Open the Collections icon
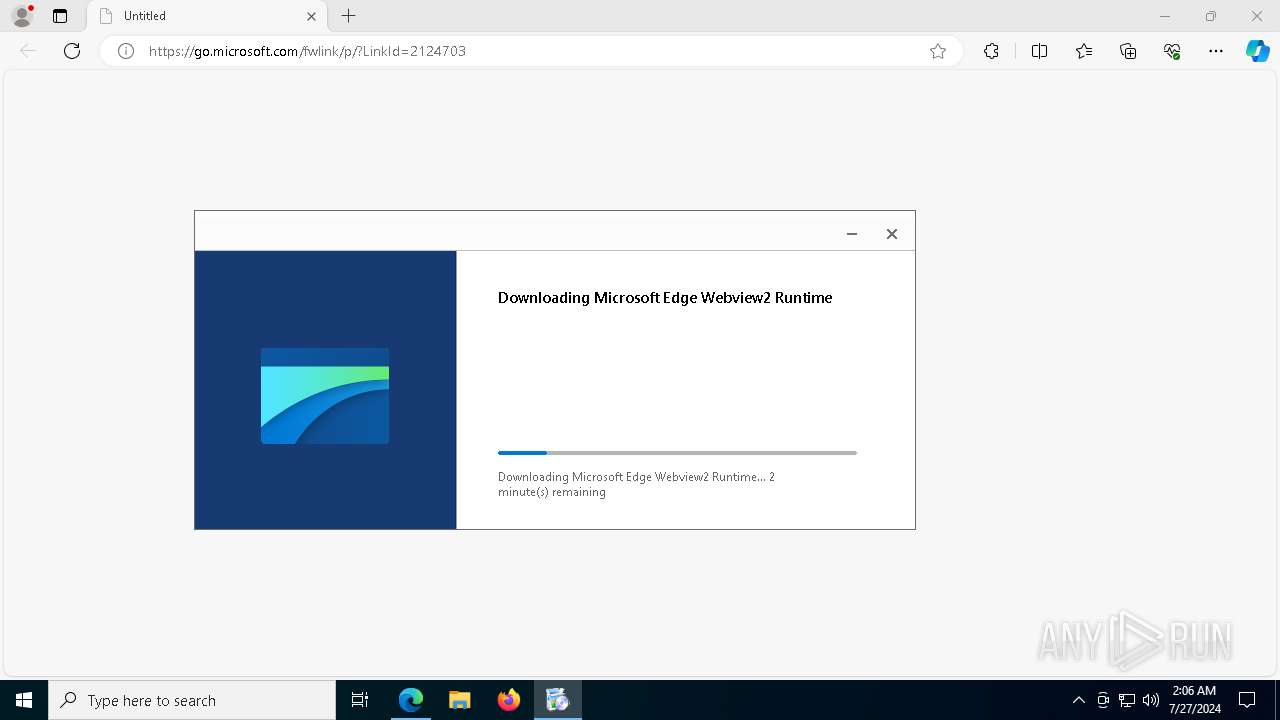The width and height of the screenshot is (1280, 720). click(1128, 51)
